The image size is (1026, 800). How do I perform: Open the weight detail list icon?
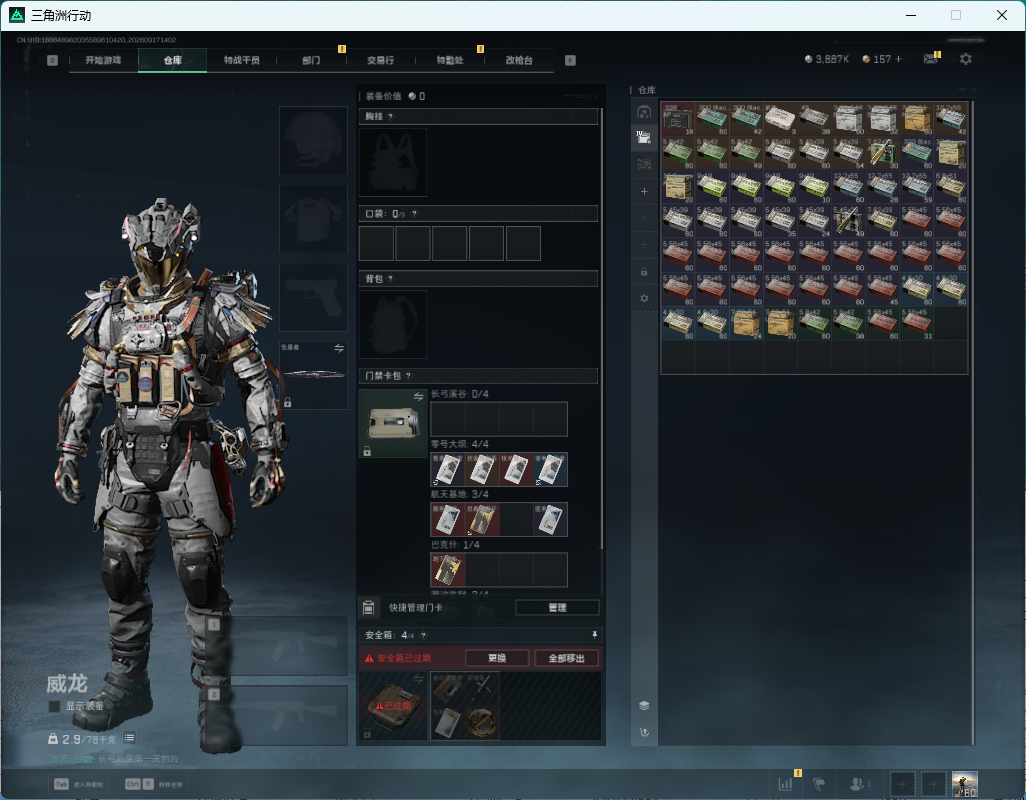130,738
